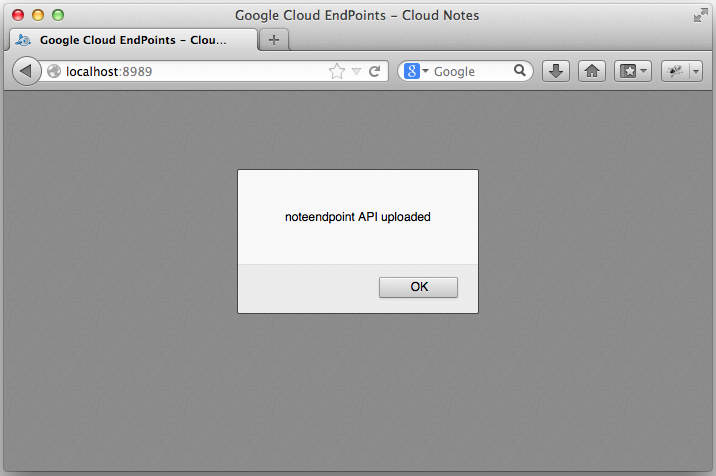Viewport: 716px width, 476px height.
Task: Expand the add-on icon's dropdown arrow
Action: (696, 71)
